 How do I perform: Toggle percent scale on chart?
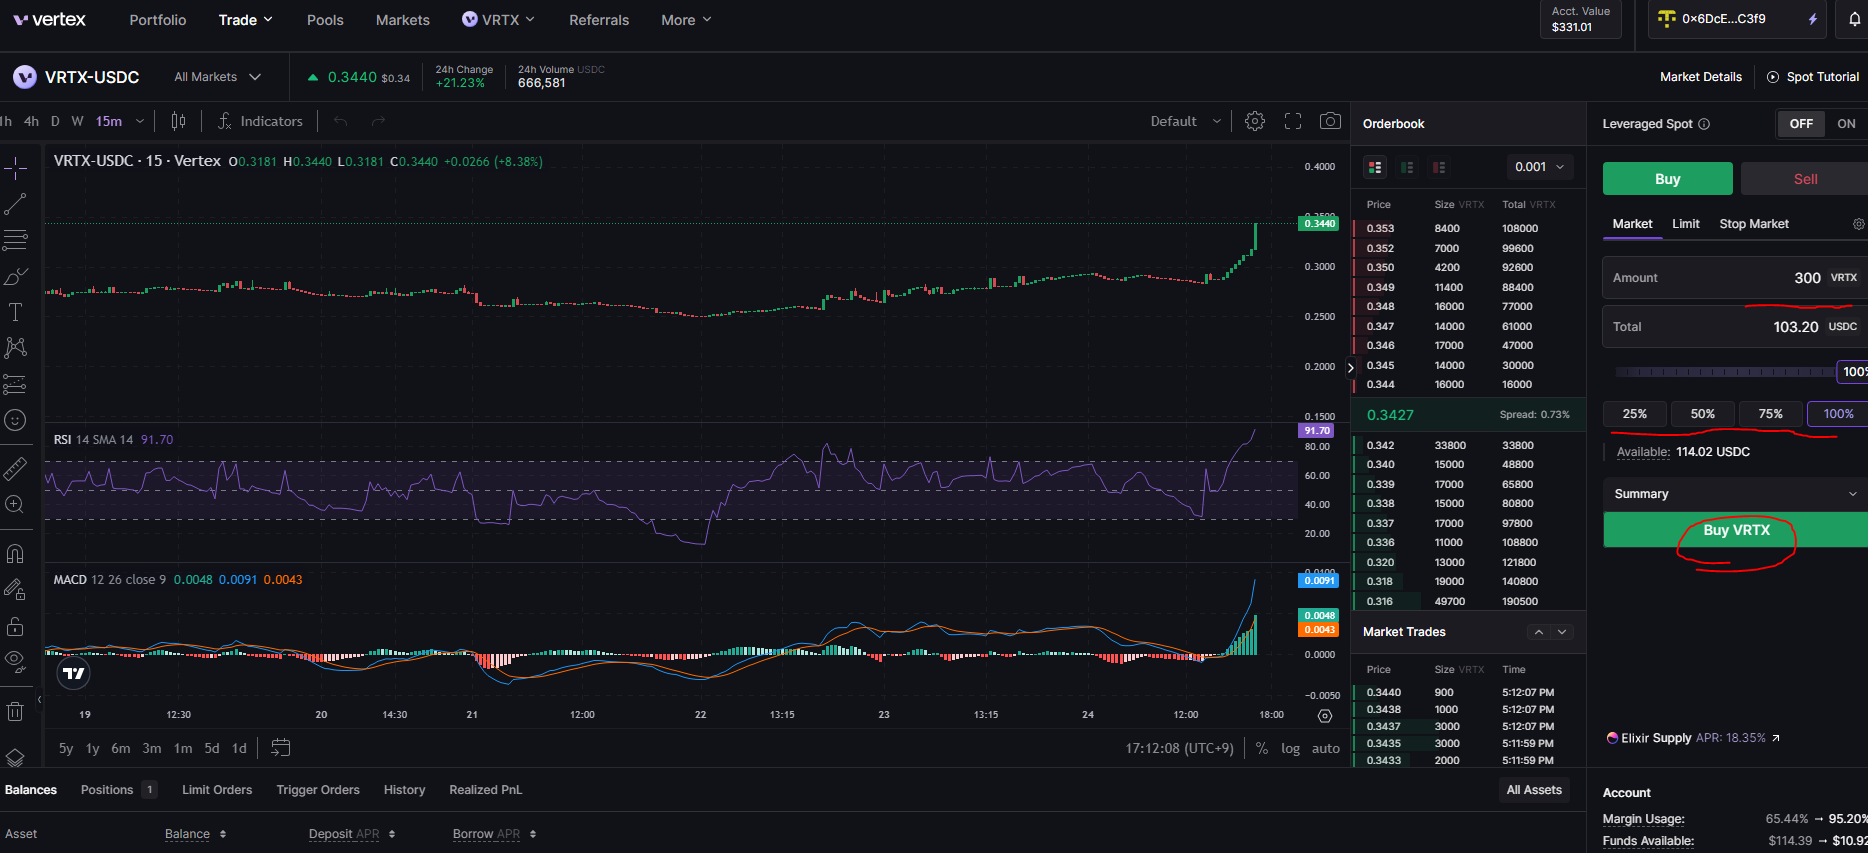(x=1262, y=748)
